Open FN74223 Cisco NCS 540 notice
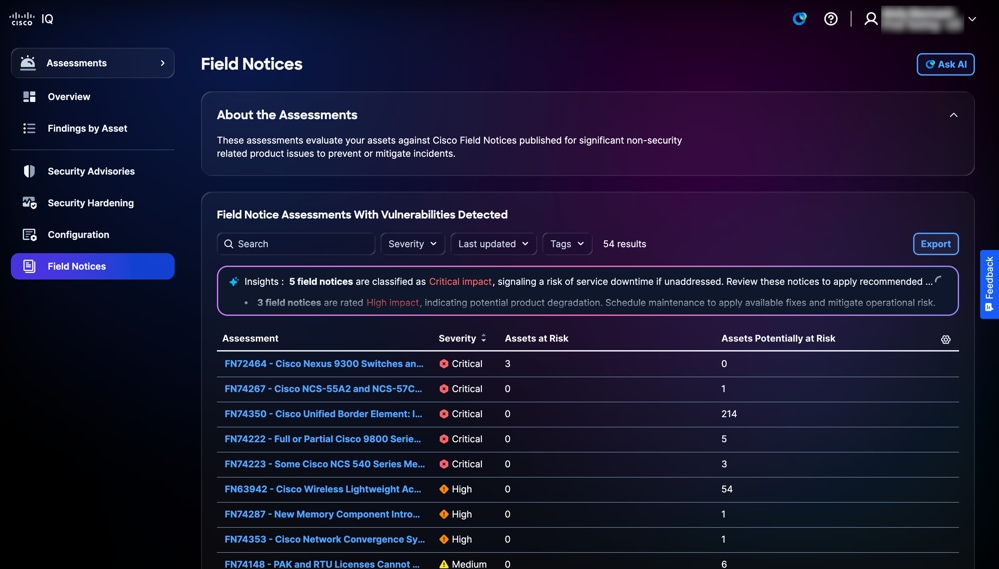This screenshot has height=569, width=999. (324, 464)
